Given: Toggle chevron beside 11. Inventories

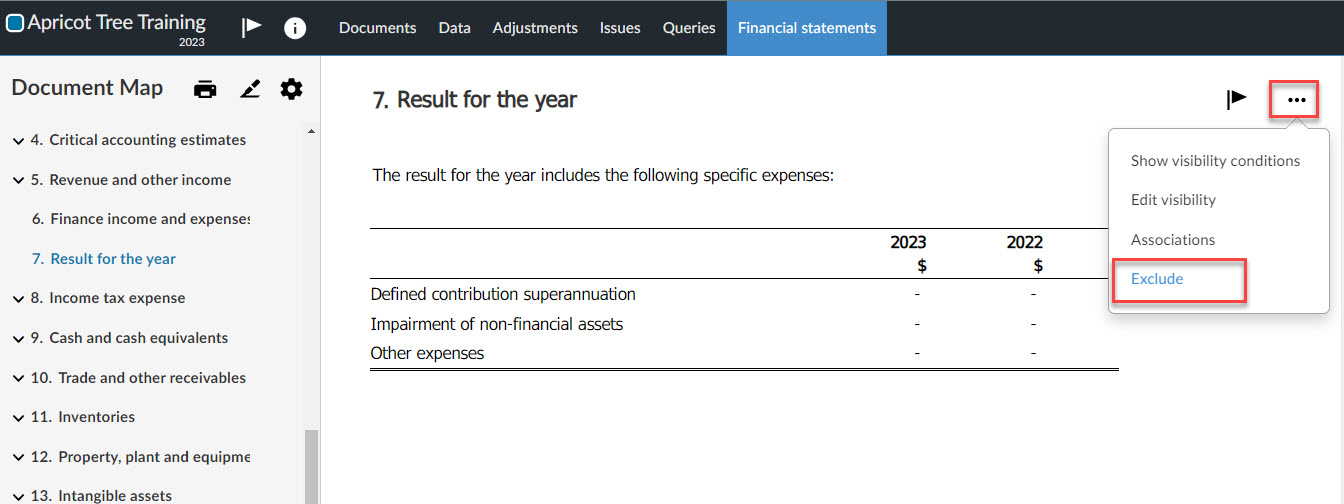Looking at the screenshot, I should click(x=19, y=418).
